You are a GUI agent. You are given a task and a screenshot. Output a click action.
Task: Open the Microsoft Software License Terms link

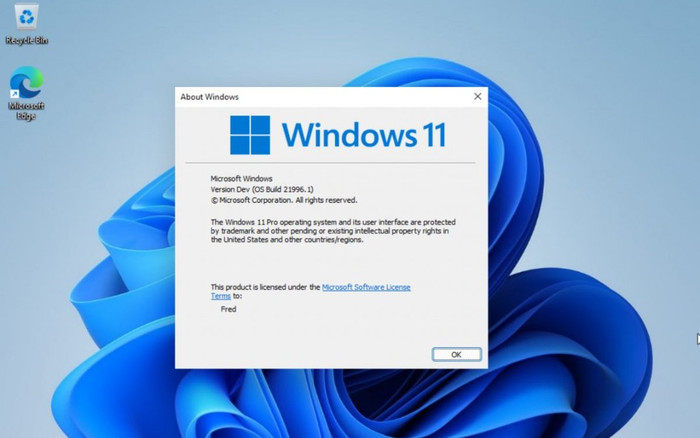[366, 287]
